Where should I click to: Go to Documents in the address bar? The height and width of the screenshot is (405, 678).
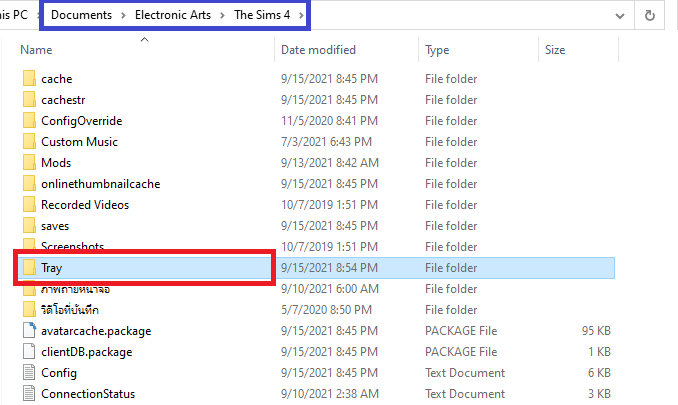[81, 15]
